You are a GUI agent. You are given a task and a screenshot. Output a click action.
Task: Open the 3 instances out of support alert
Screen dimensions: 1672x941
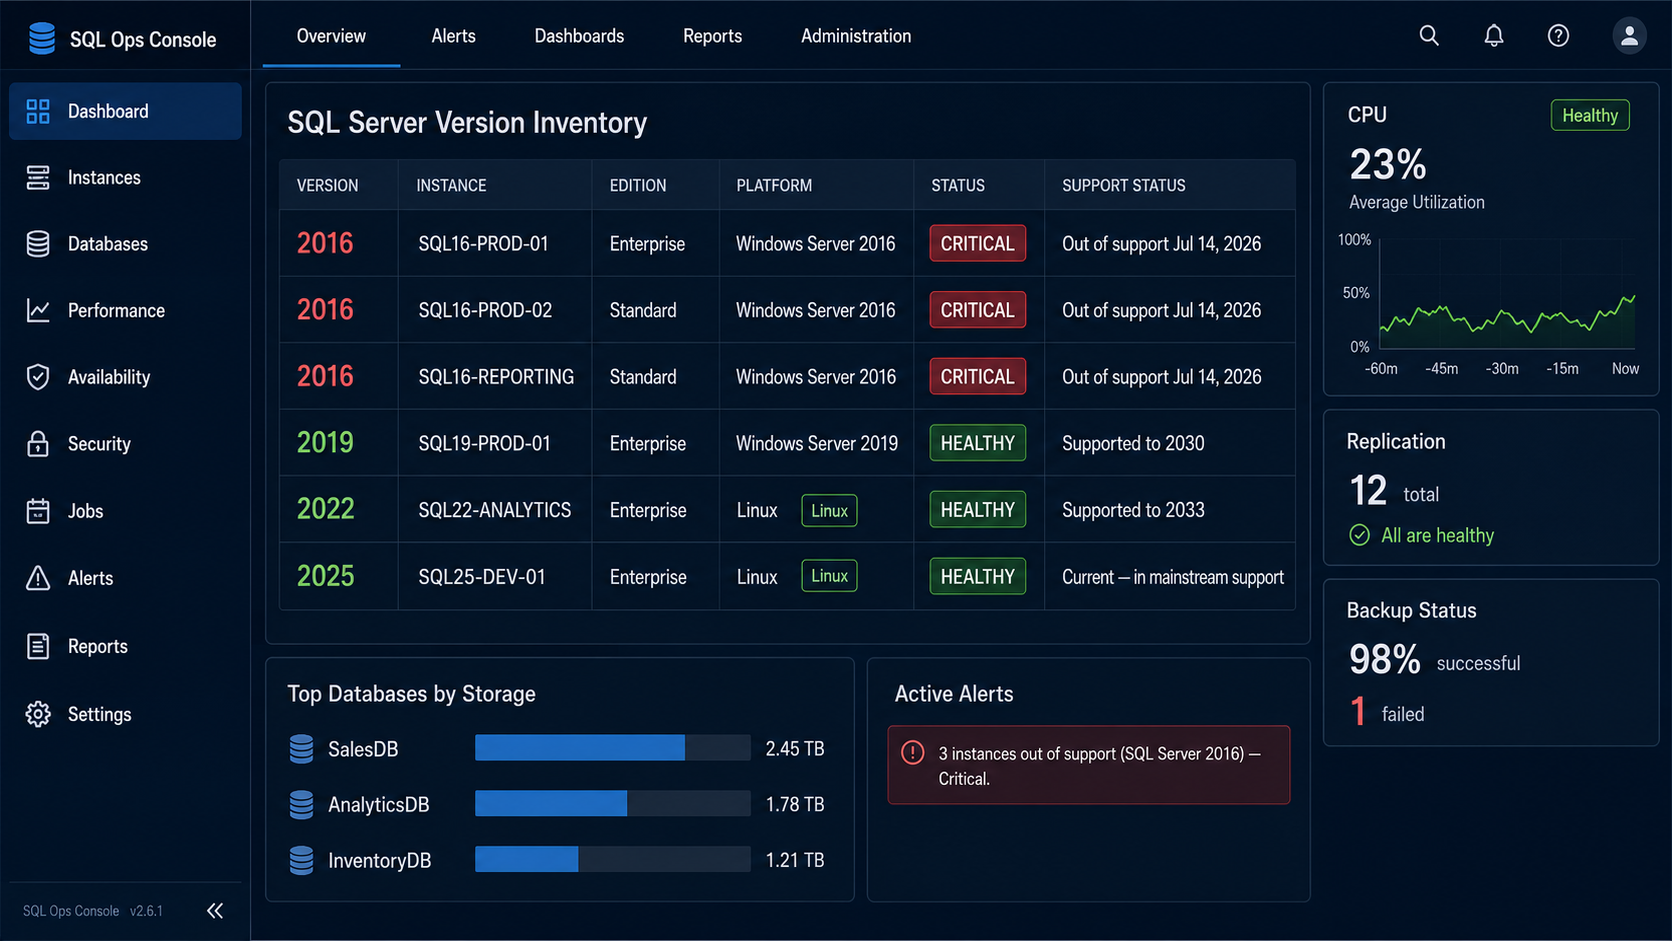pyautogui.click(x=1089, y=765)
